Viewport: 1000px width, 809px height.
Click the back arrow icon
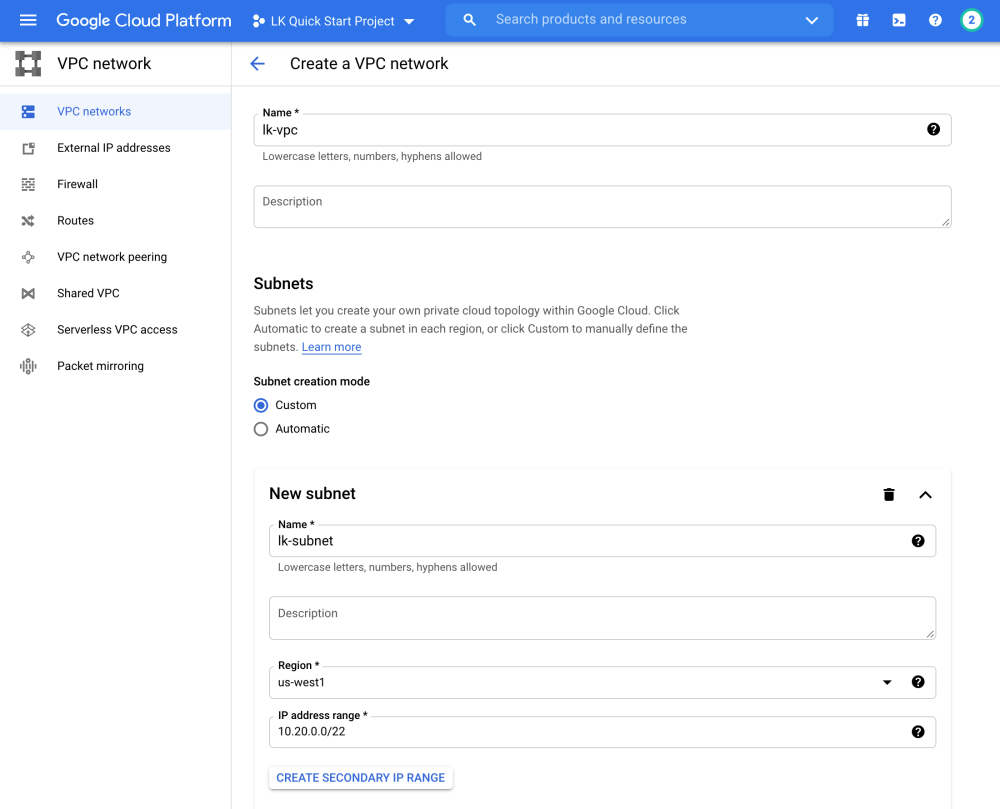(x=257, y=64)
